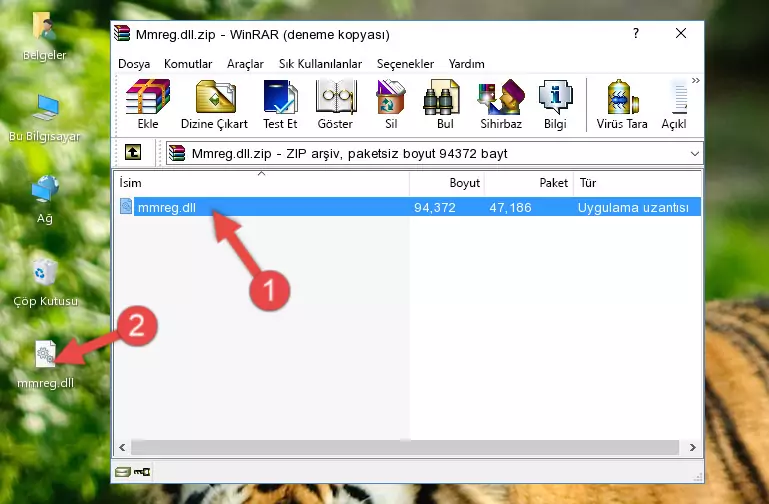Sort by Boyut column header
769x504 pixels.
tap(447, 182)
